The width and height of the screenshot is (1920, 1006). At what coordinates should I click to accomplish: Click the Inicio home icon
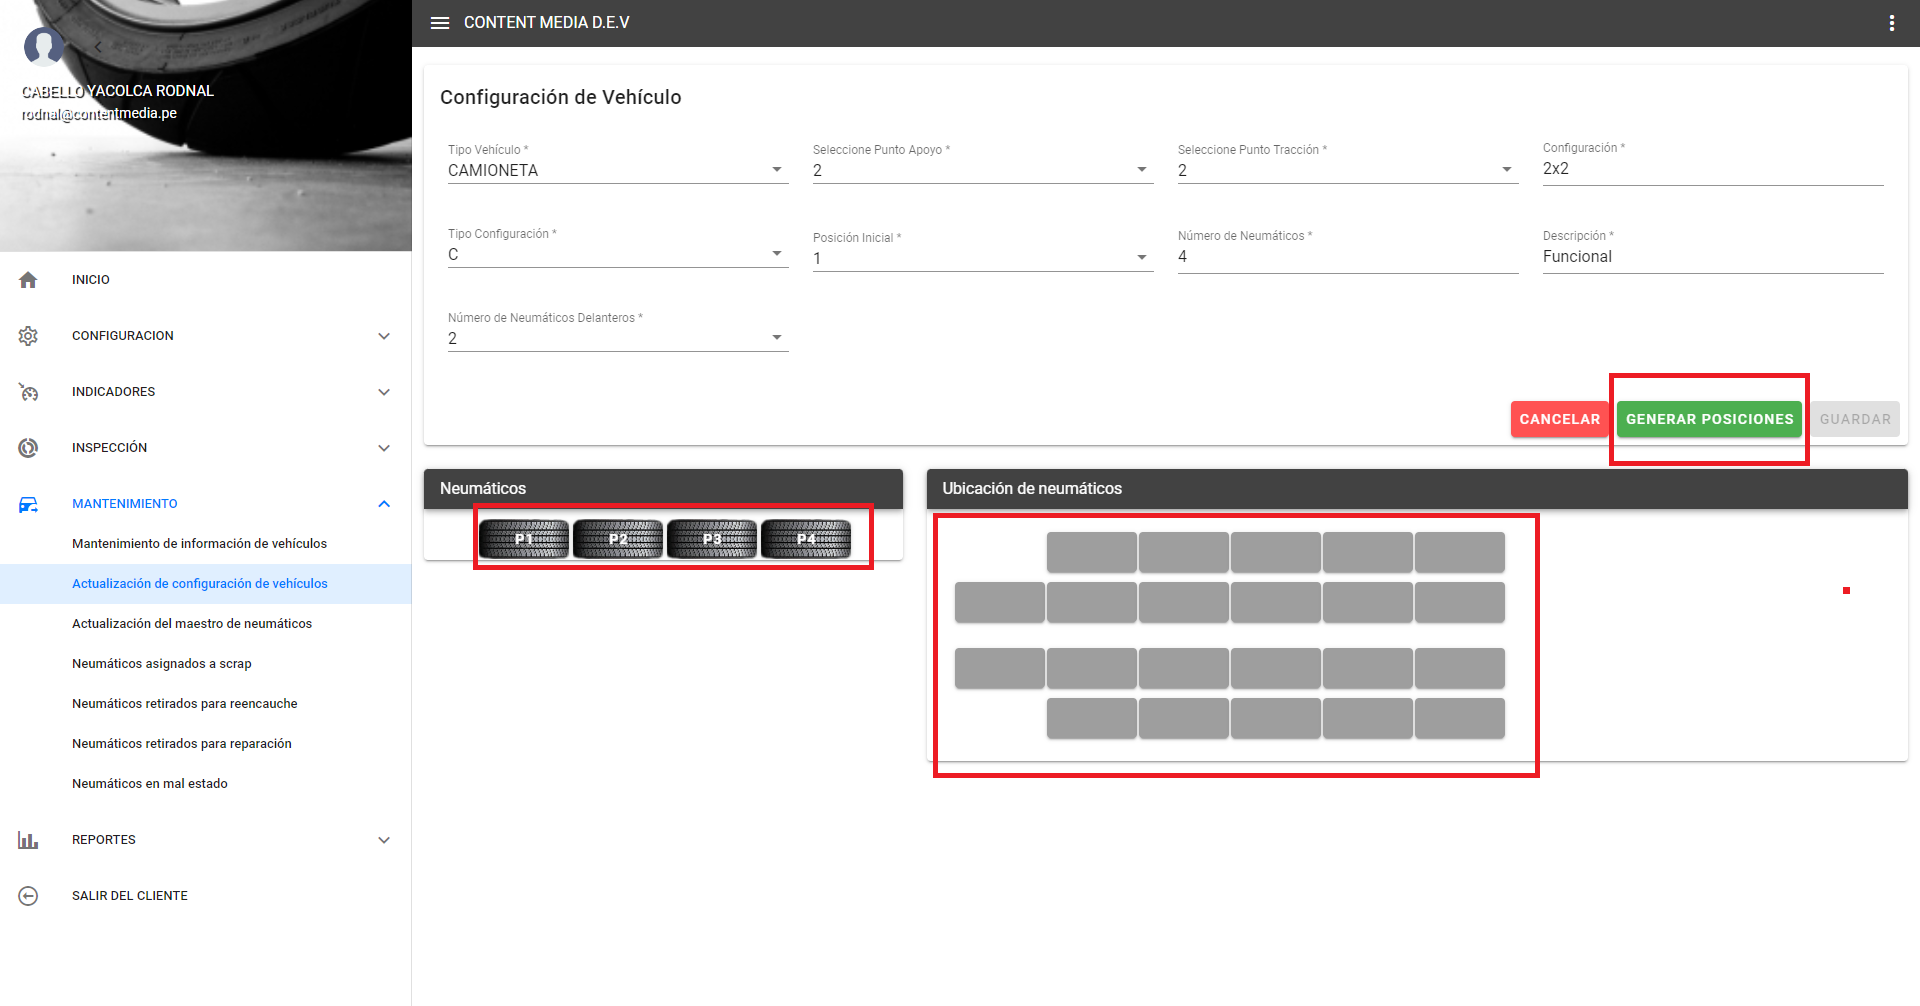[x=28, y=280]
